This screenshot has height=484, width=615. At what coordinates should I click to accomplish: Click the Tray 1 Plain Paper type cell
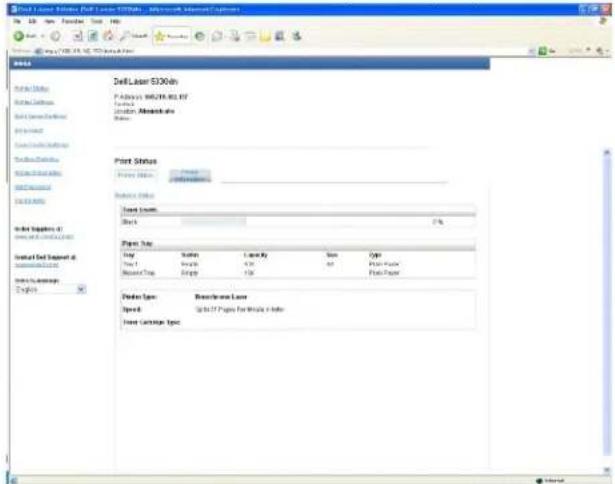point(384,264)
